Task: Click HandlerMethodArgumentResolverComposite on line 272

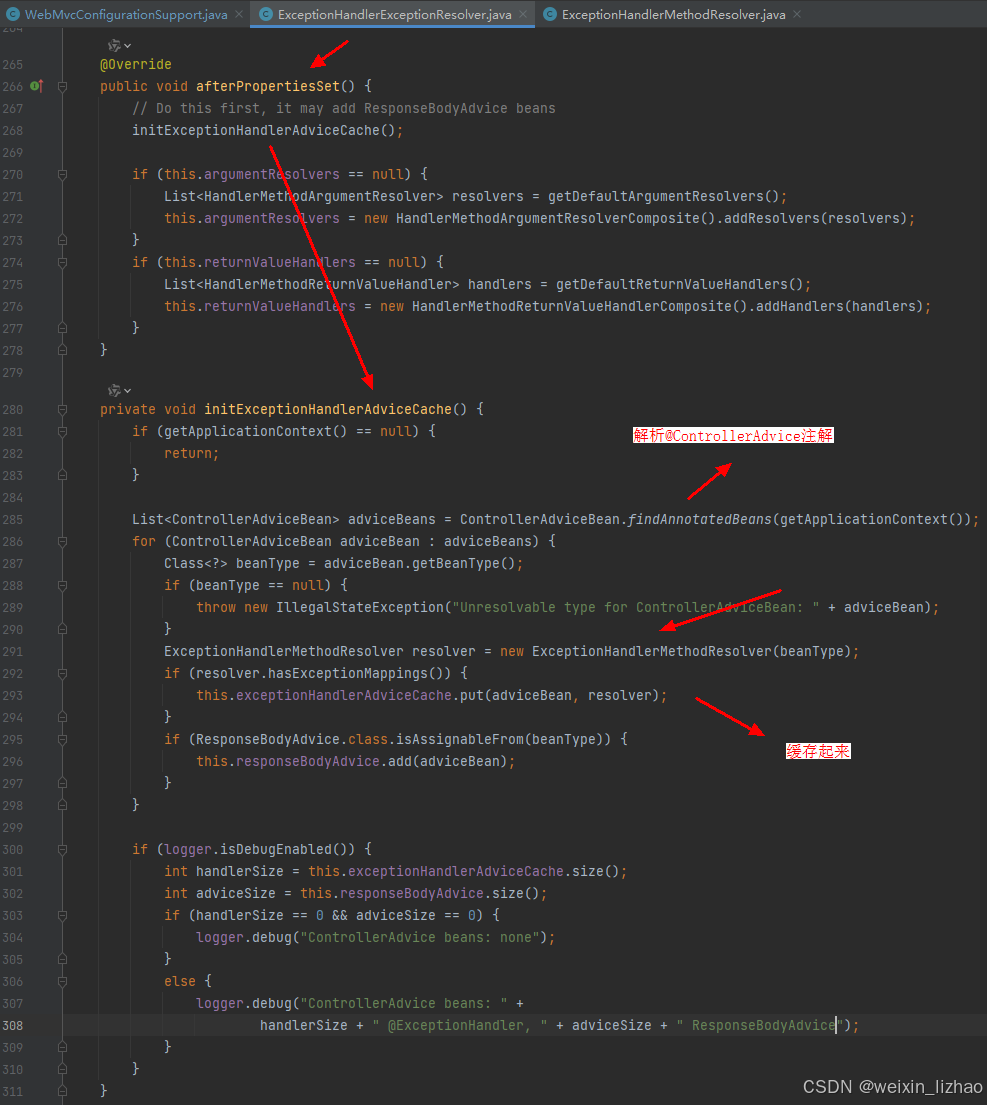Action: click(547, 218)
